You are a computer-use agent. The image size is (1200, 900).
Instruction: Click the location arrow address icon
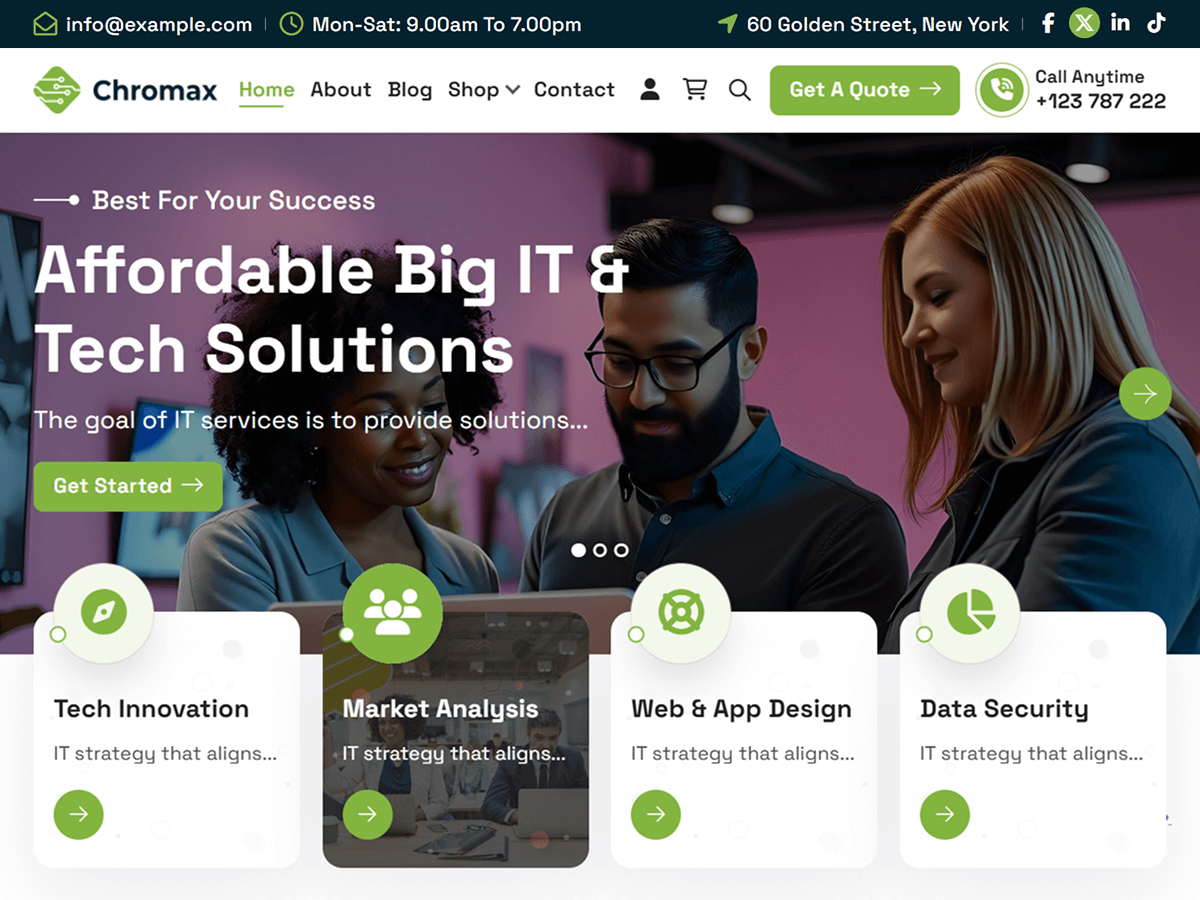[x=728, y=24]
